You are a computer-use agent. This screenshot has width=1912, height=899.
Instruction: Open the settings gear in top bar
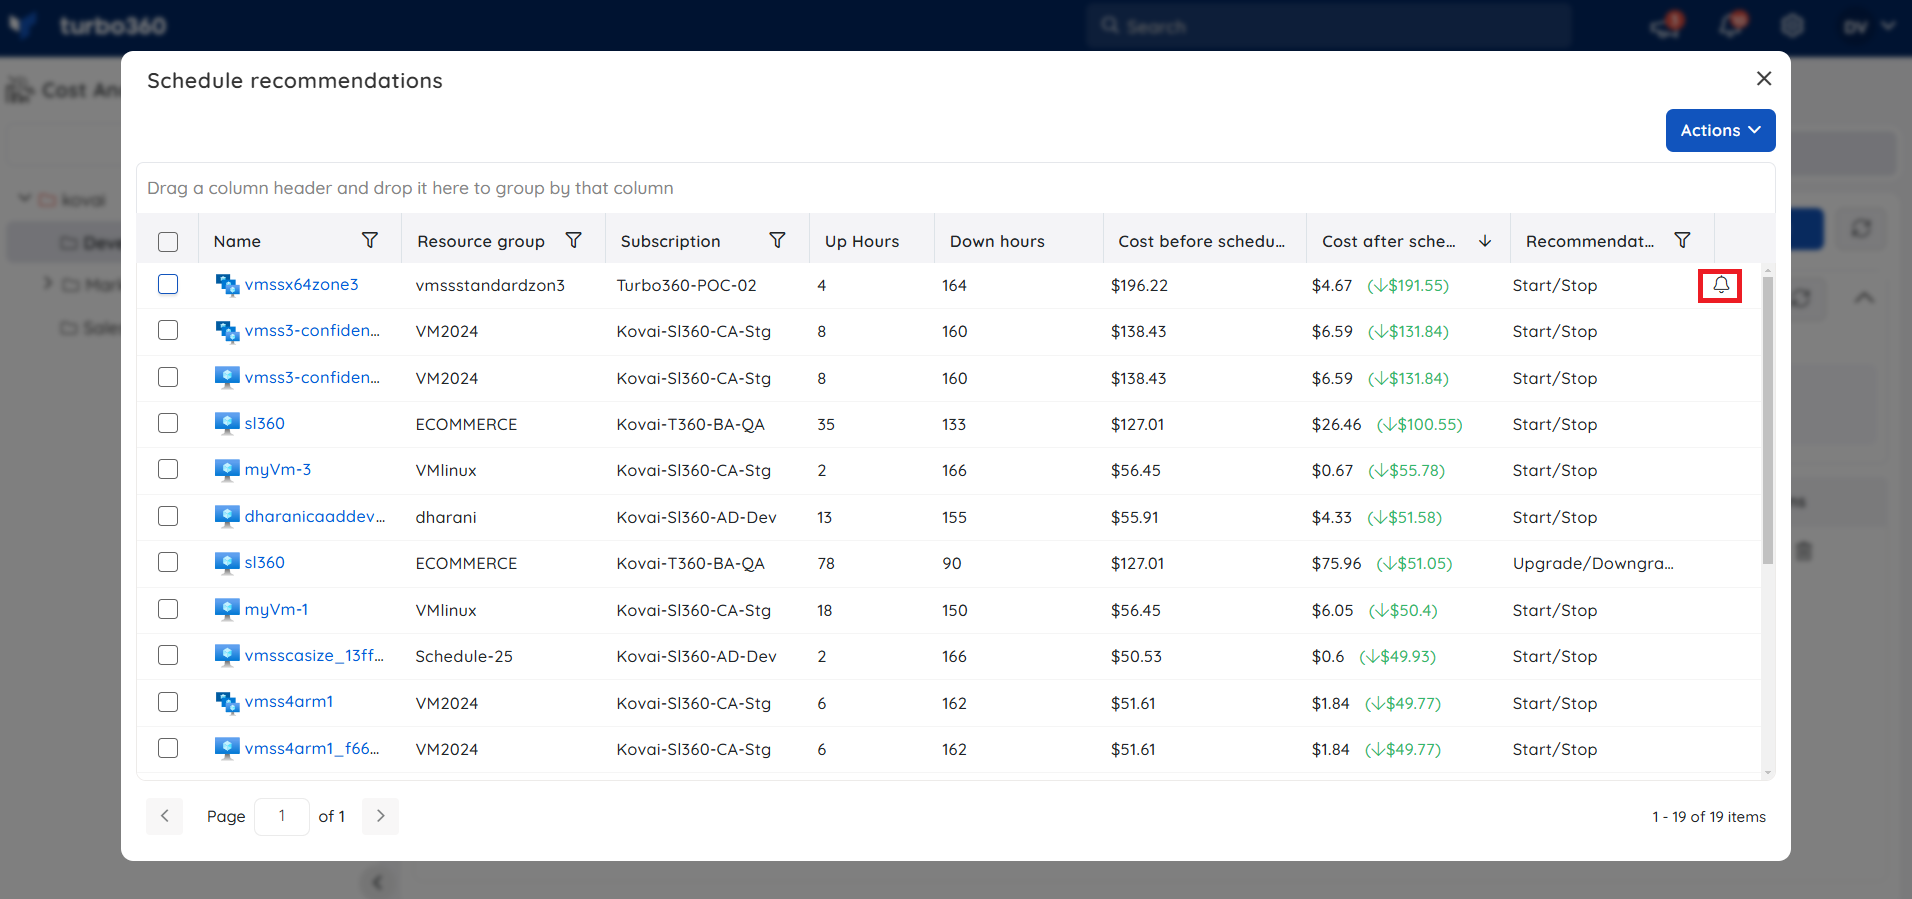coord(1793,26)
